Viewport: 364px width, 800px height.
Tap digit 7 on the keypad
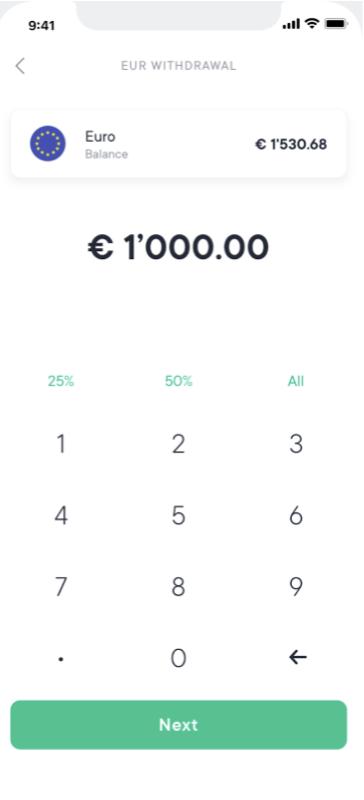[x=61, y=587]
